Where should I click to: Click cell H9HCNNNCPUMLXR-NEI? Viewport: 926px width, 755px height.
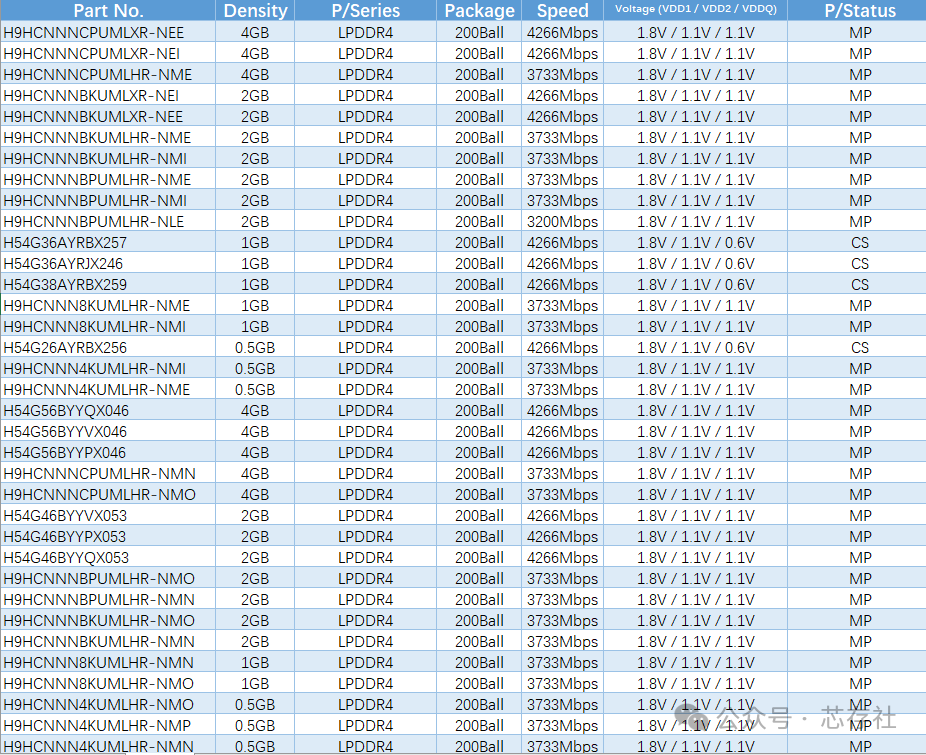coord(108,54)
